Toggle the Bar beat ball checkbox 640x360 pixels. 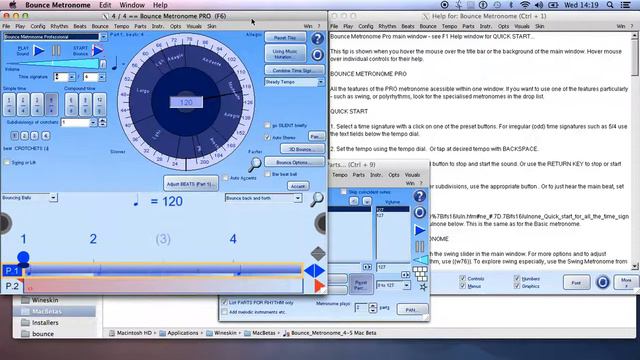pos(267,174)
